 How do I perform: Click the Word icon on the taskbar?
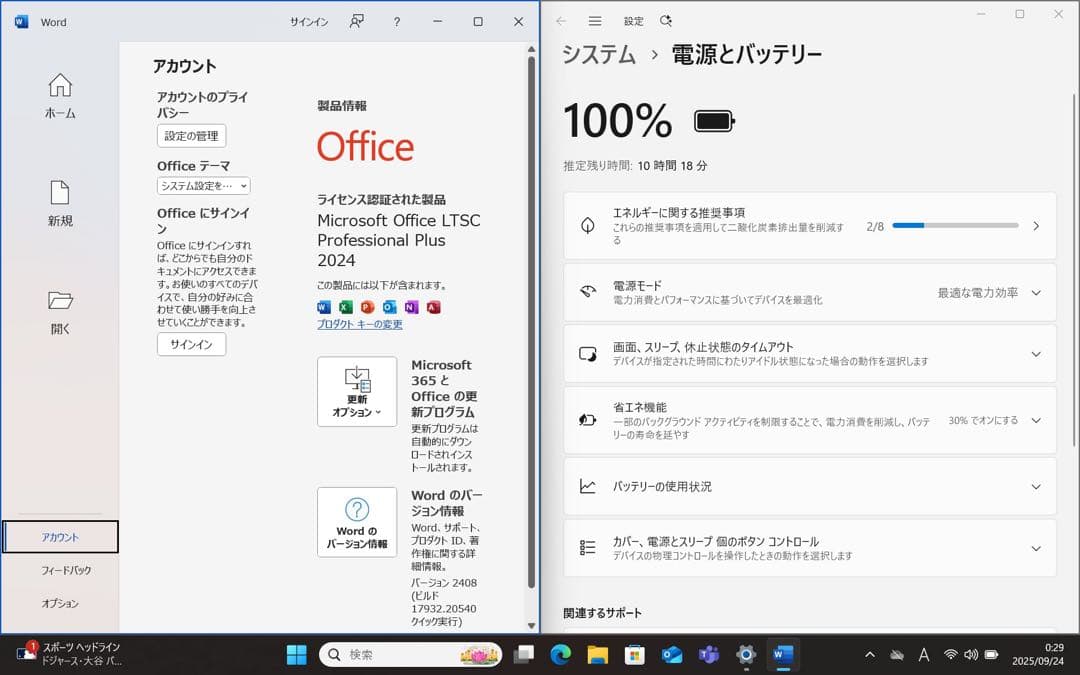click(783, 654)
